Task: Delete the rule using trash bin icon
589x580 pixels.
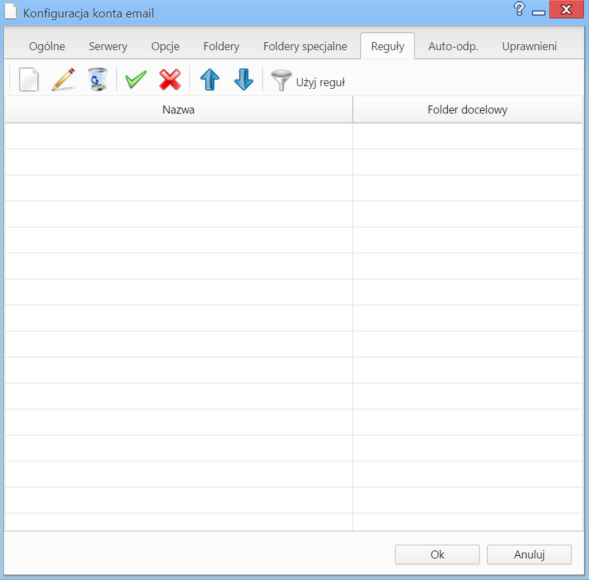Action: pyautogui.click(x=98, y=79)
